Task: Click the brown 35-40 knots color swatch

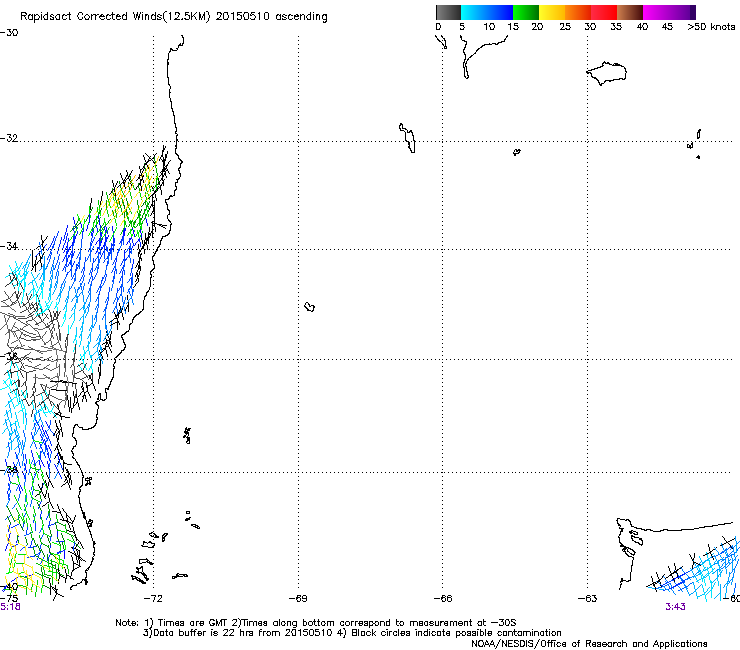Action: tap(630, 12)
